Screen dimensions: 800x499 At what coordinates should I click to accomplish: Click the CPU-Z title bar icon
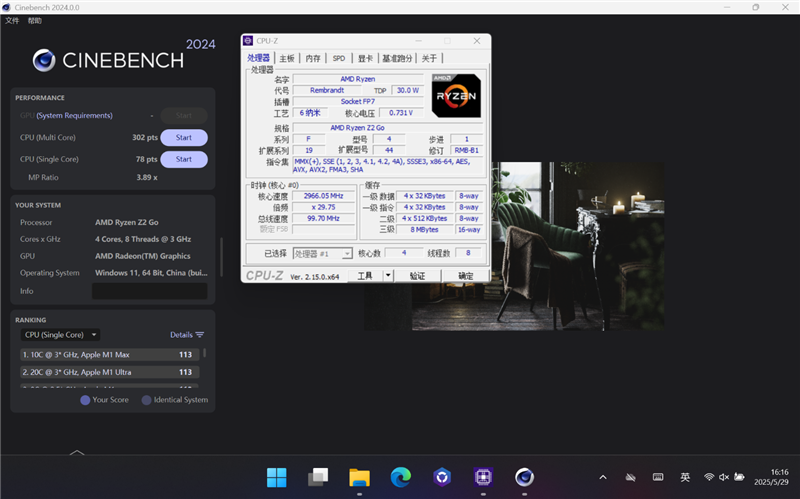(248, 41)
